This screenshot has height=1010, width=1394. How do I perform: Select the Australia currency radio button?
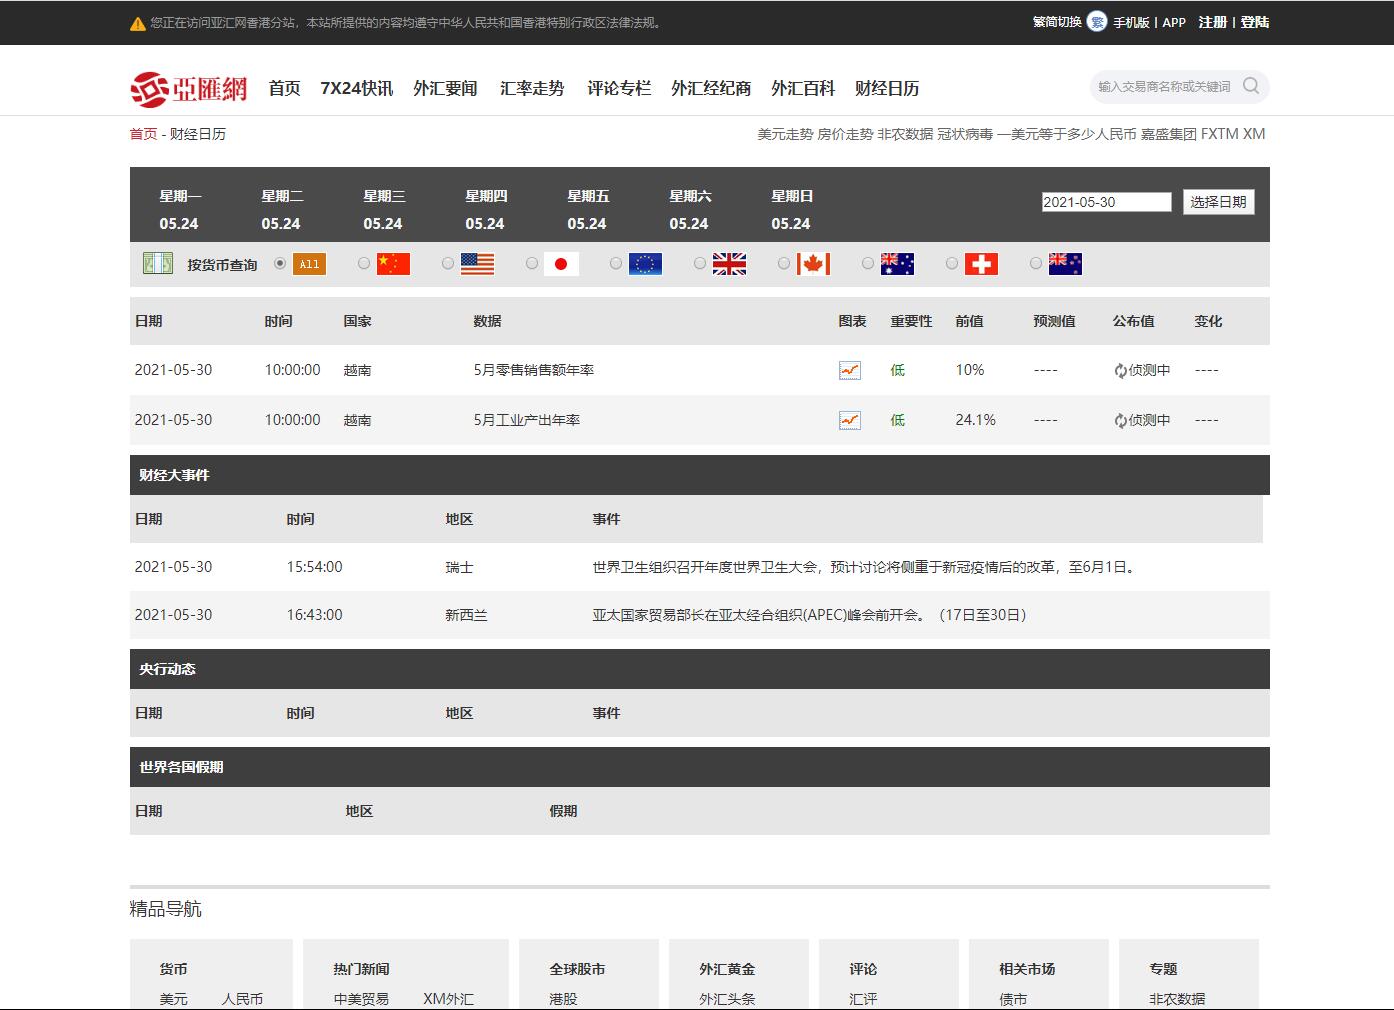[868, 263]
